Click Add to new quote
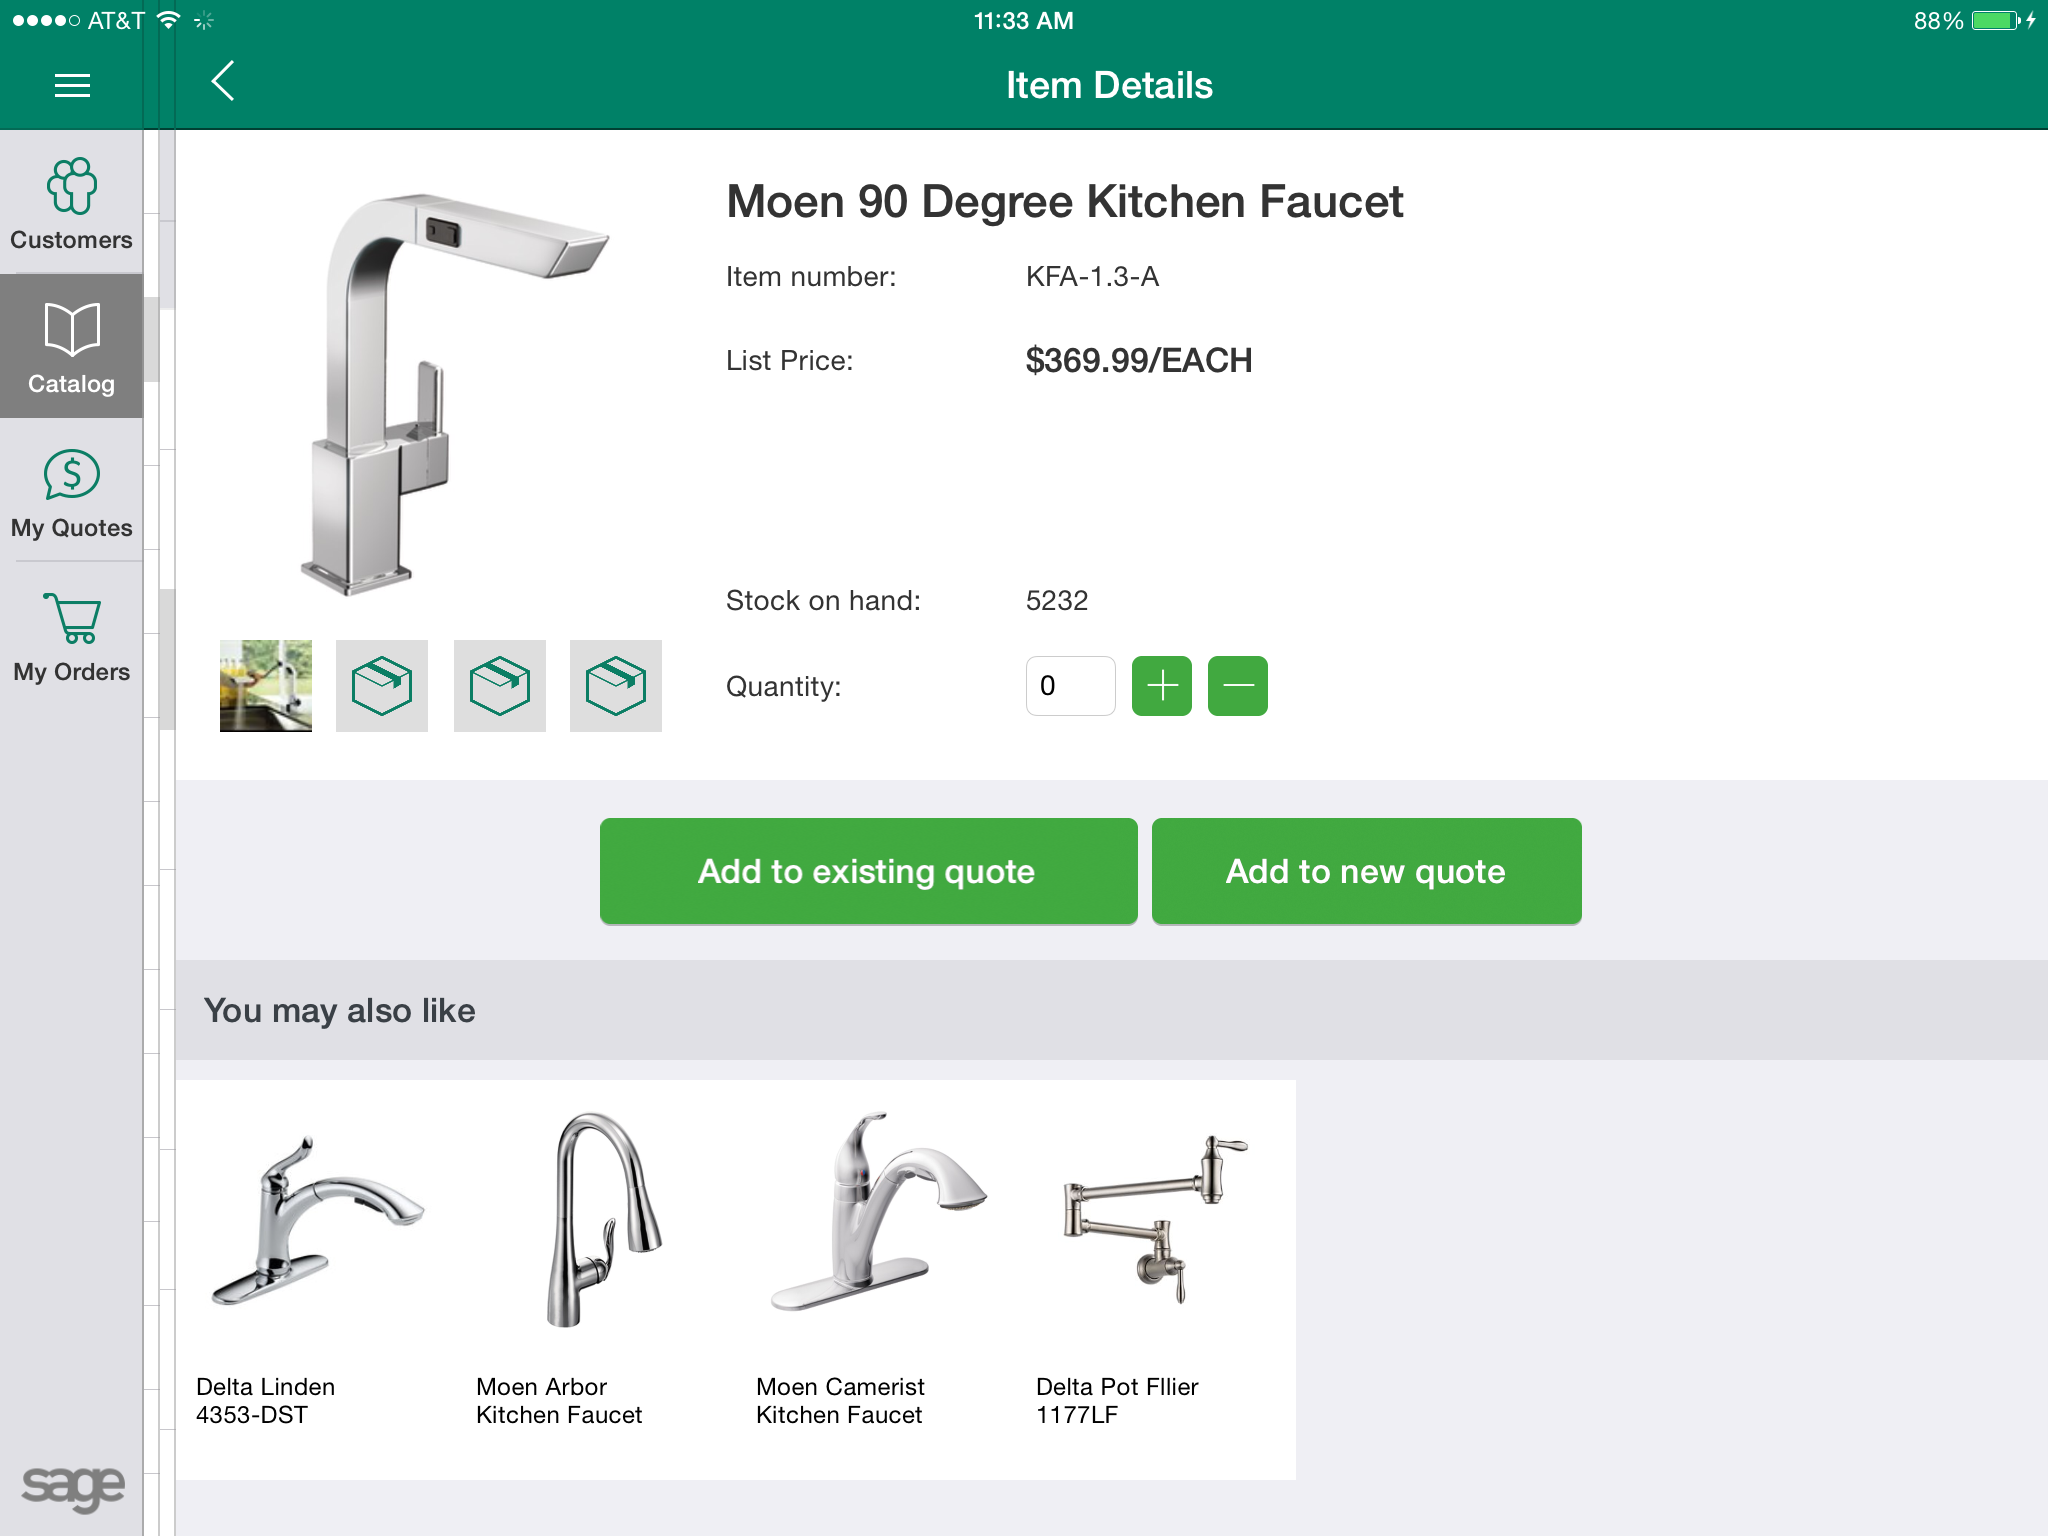2048x1536 pixels. (x=1365, y=870)
